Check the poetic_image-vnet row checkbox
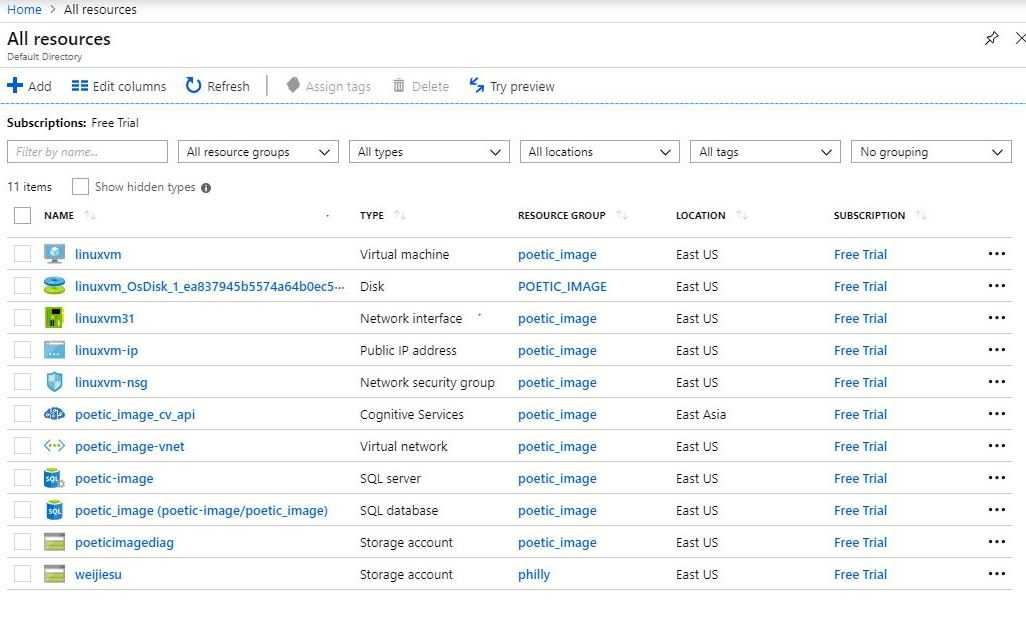 point(22,446)
